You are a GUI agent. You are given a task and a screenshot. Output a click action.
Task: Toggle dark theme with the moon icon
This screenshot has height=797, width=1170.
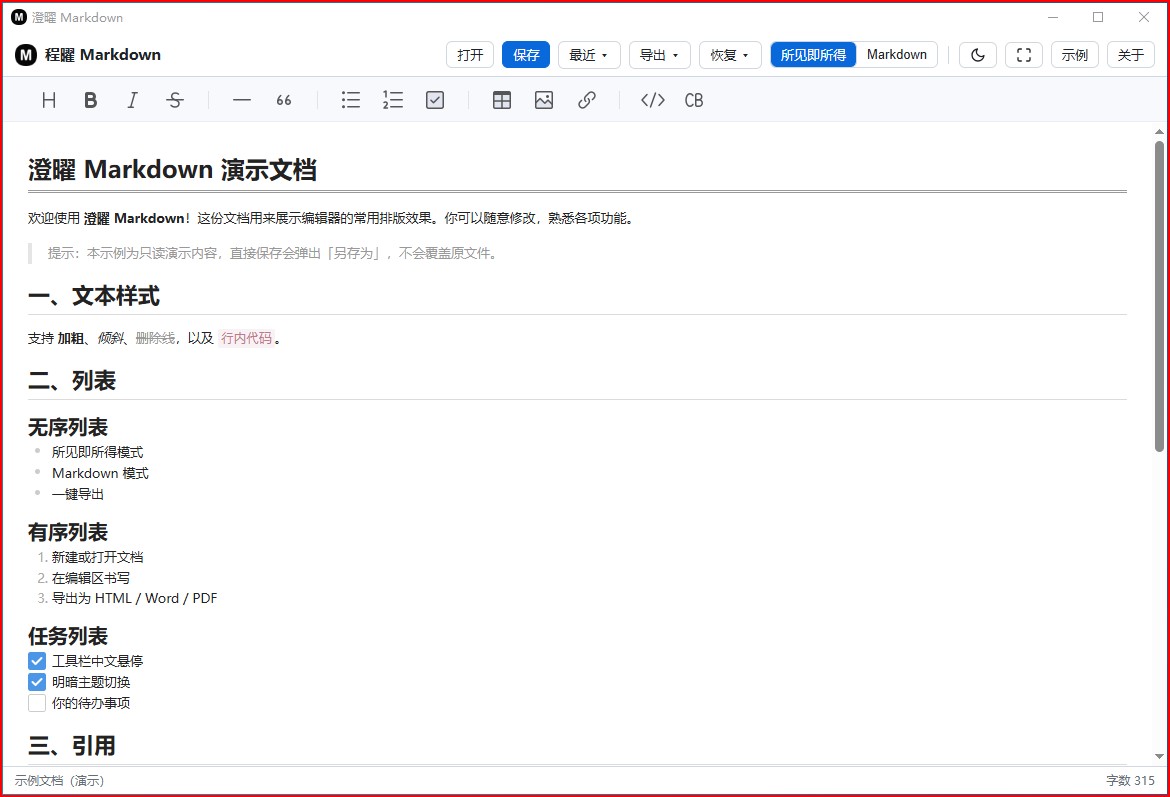point(977,54)
